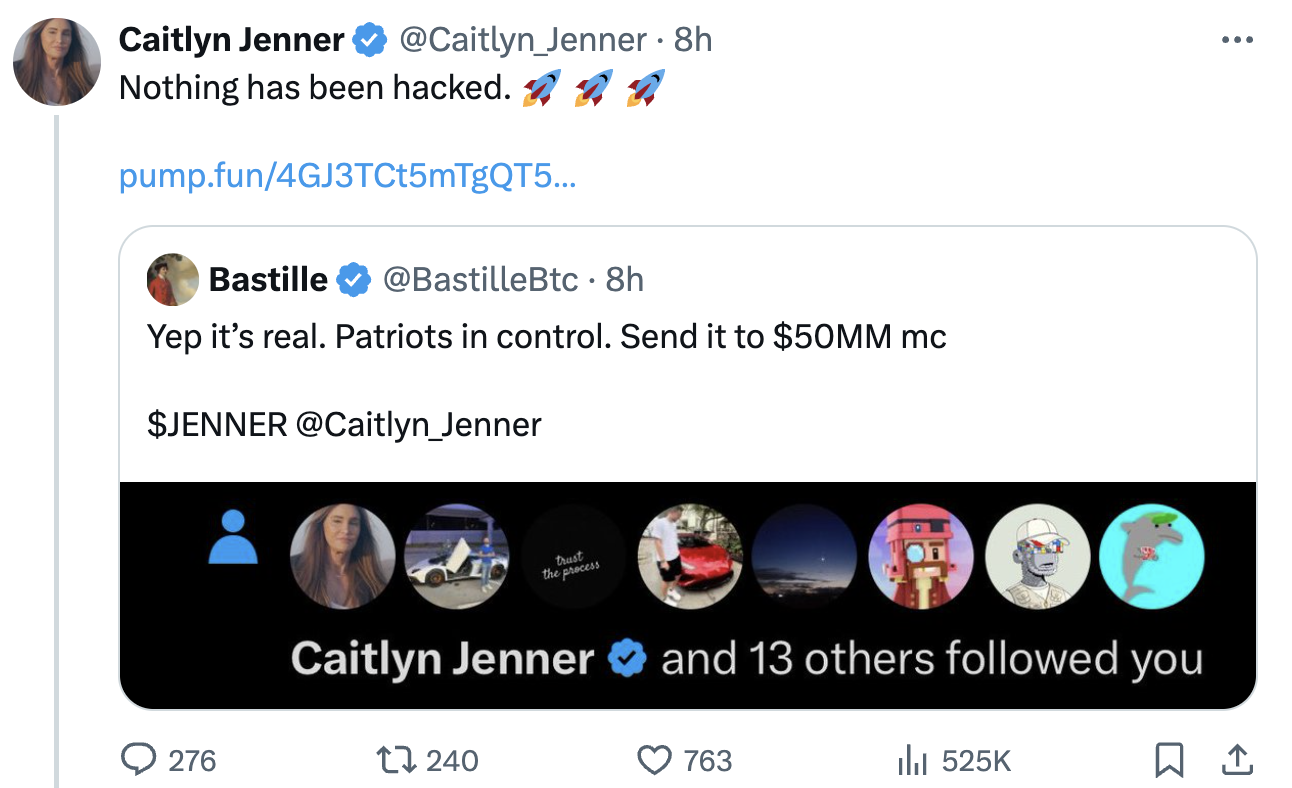The width and height of the screenshot is (1292, 788).
Task: Open the view count analytics icon
Action: (x=908, y=761)
